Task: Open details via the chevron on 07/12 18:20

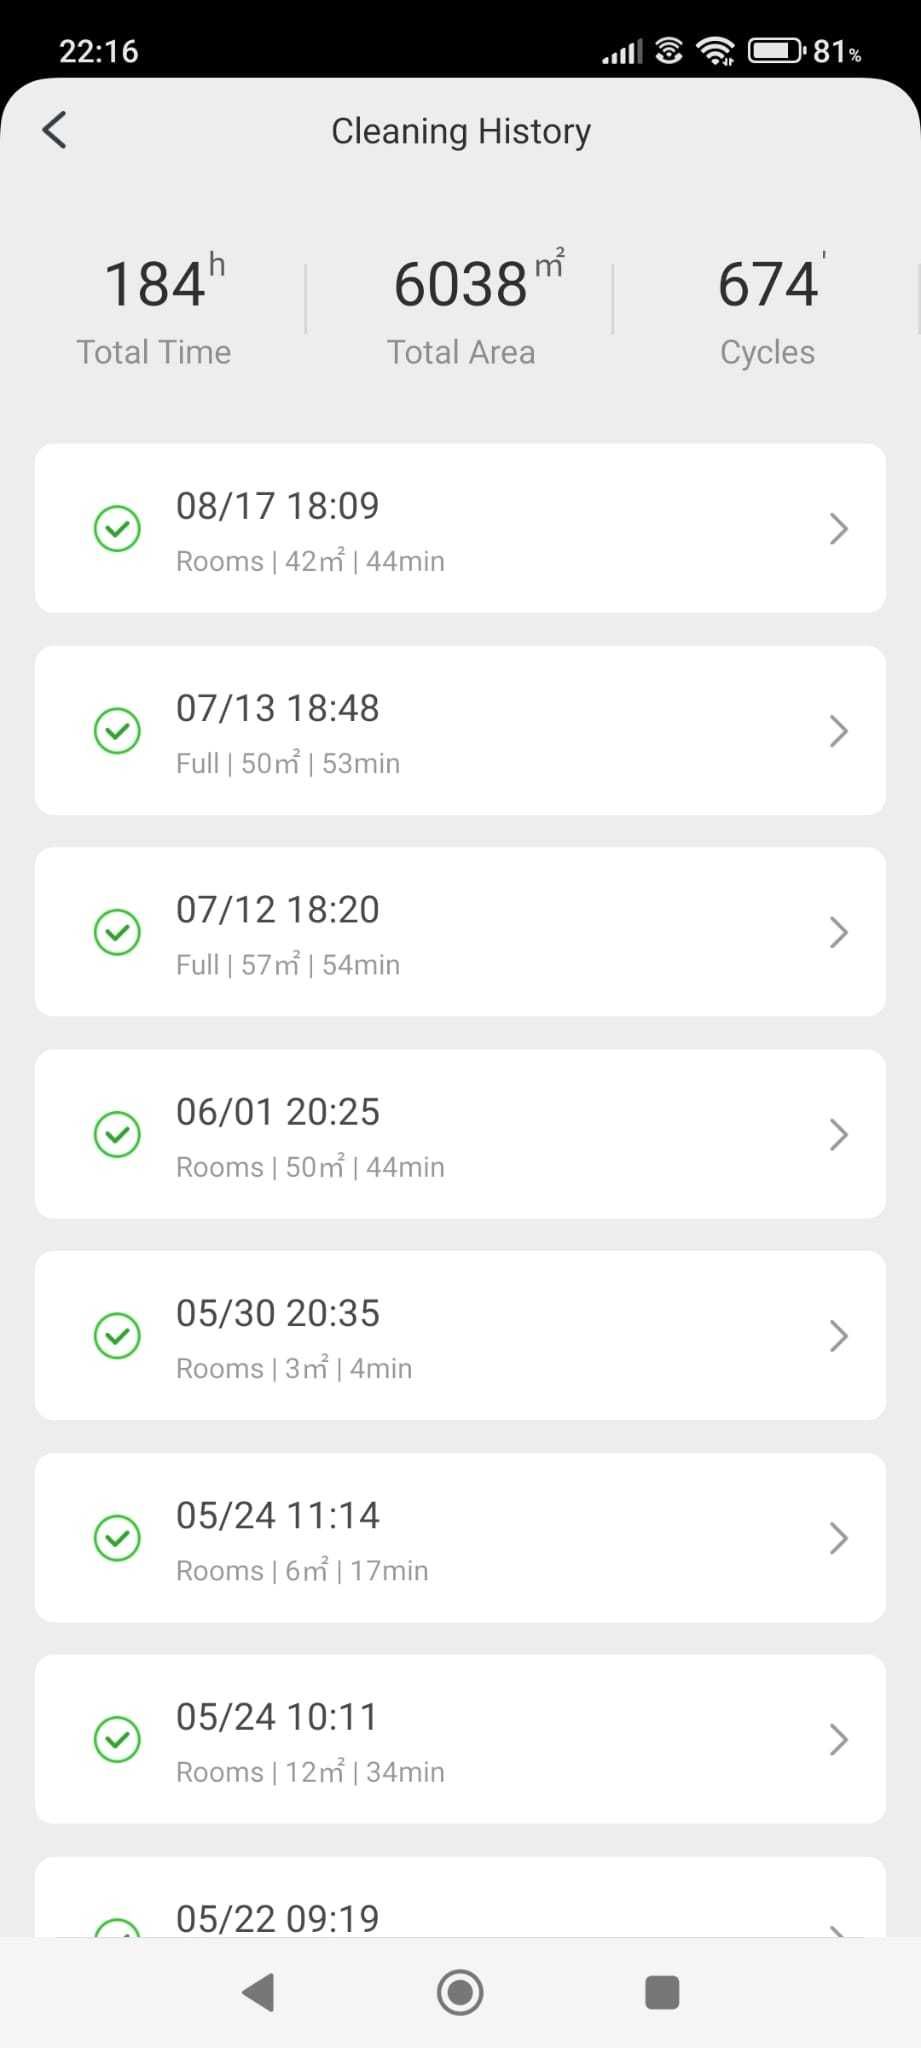Action: 839,933
